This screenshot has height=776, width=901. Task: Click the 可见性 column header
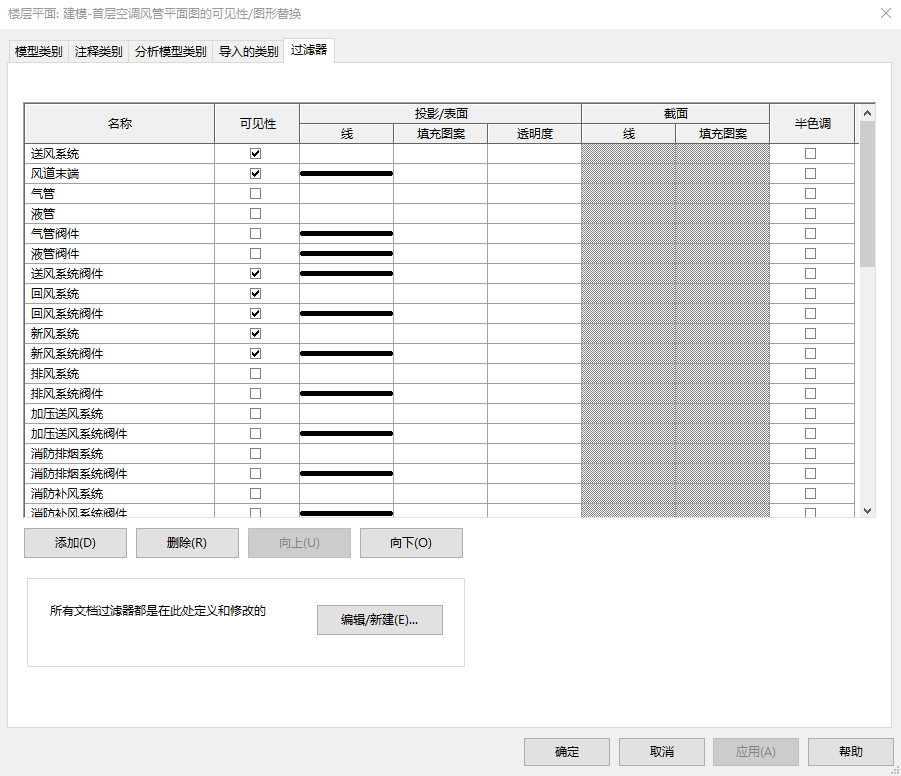pyautogui.click(x=257, y=124)
